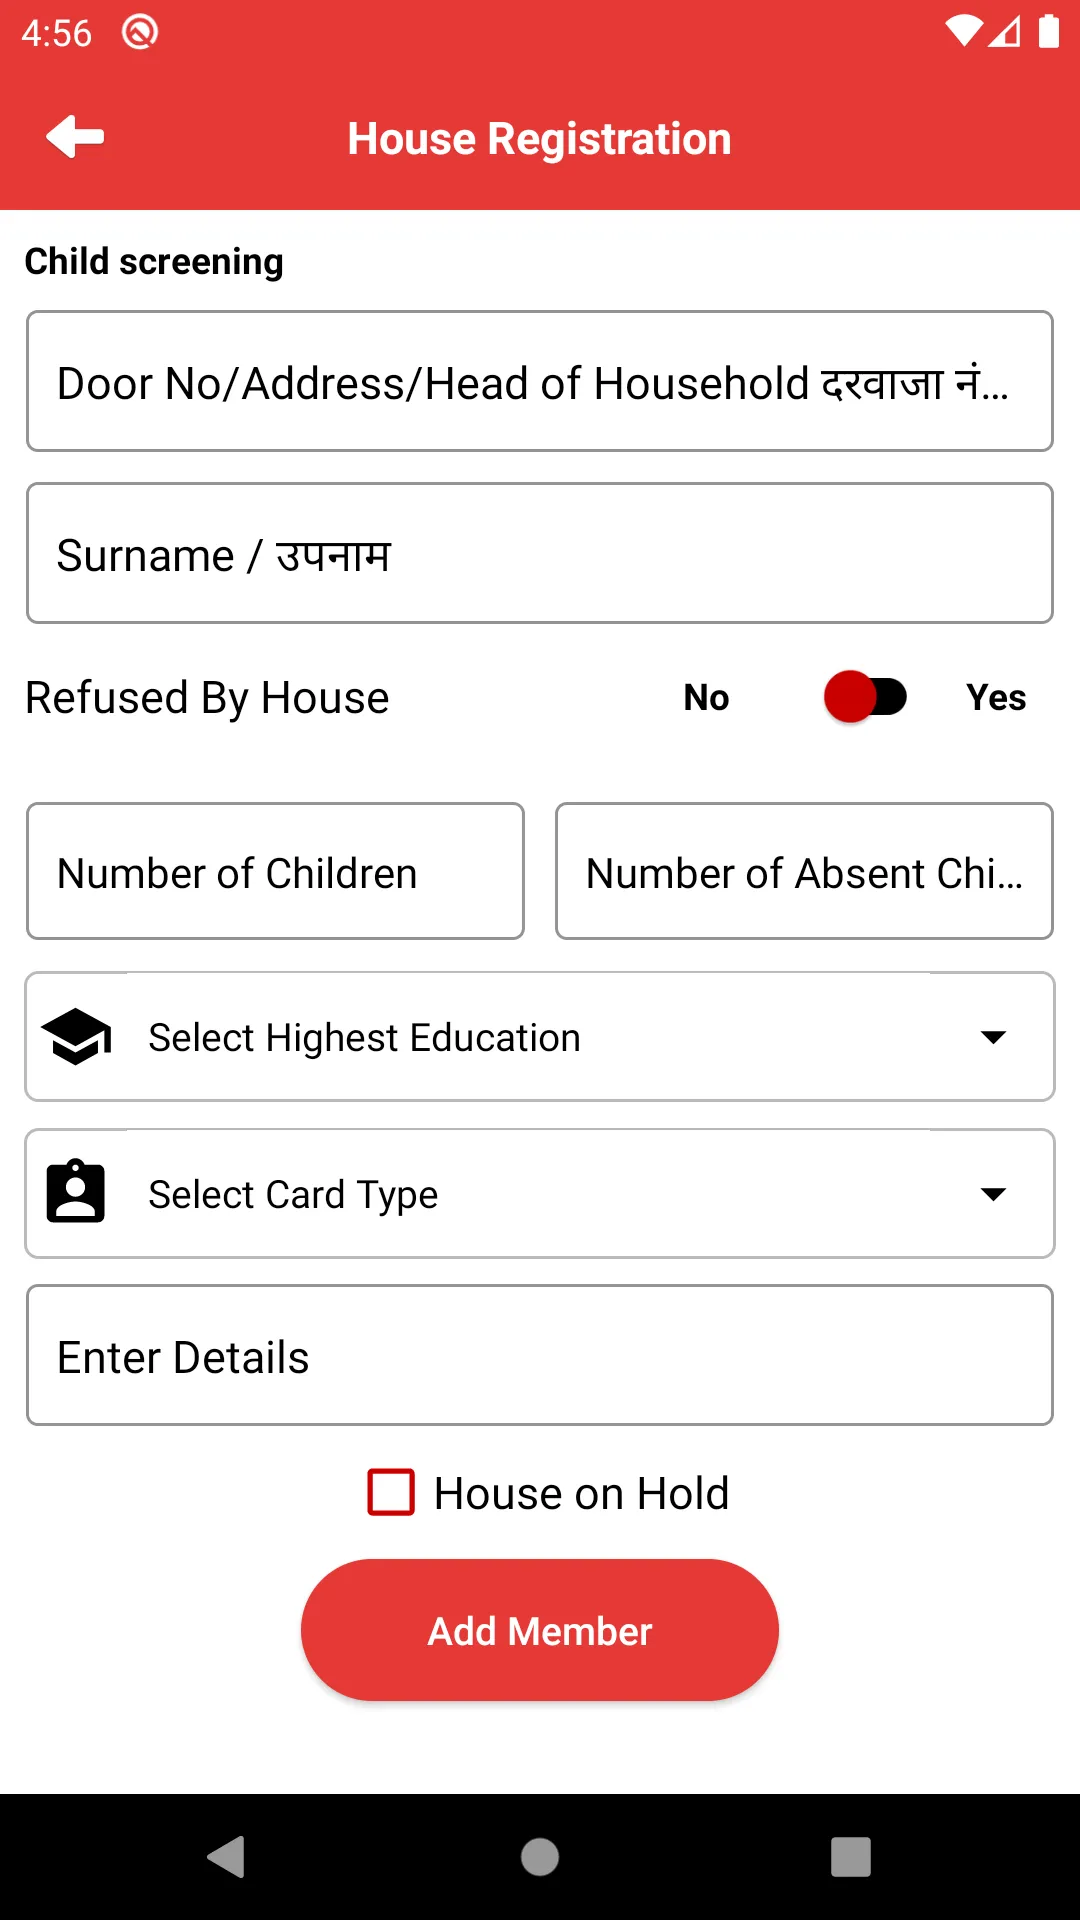Screen dimensions: 1080x1920
Task: Focus the Enter Details text field
Action: pyautogui.click(x=540, y=1355)
